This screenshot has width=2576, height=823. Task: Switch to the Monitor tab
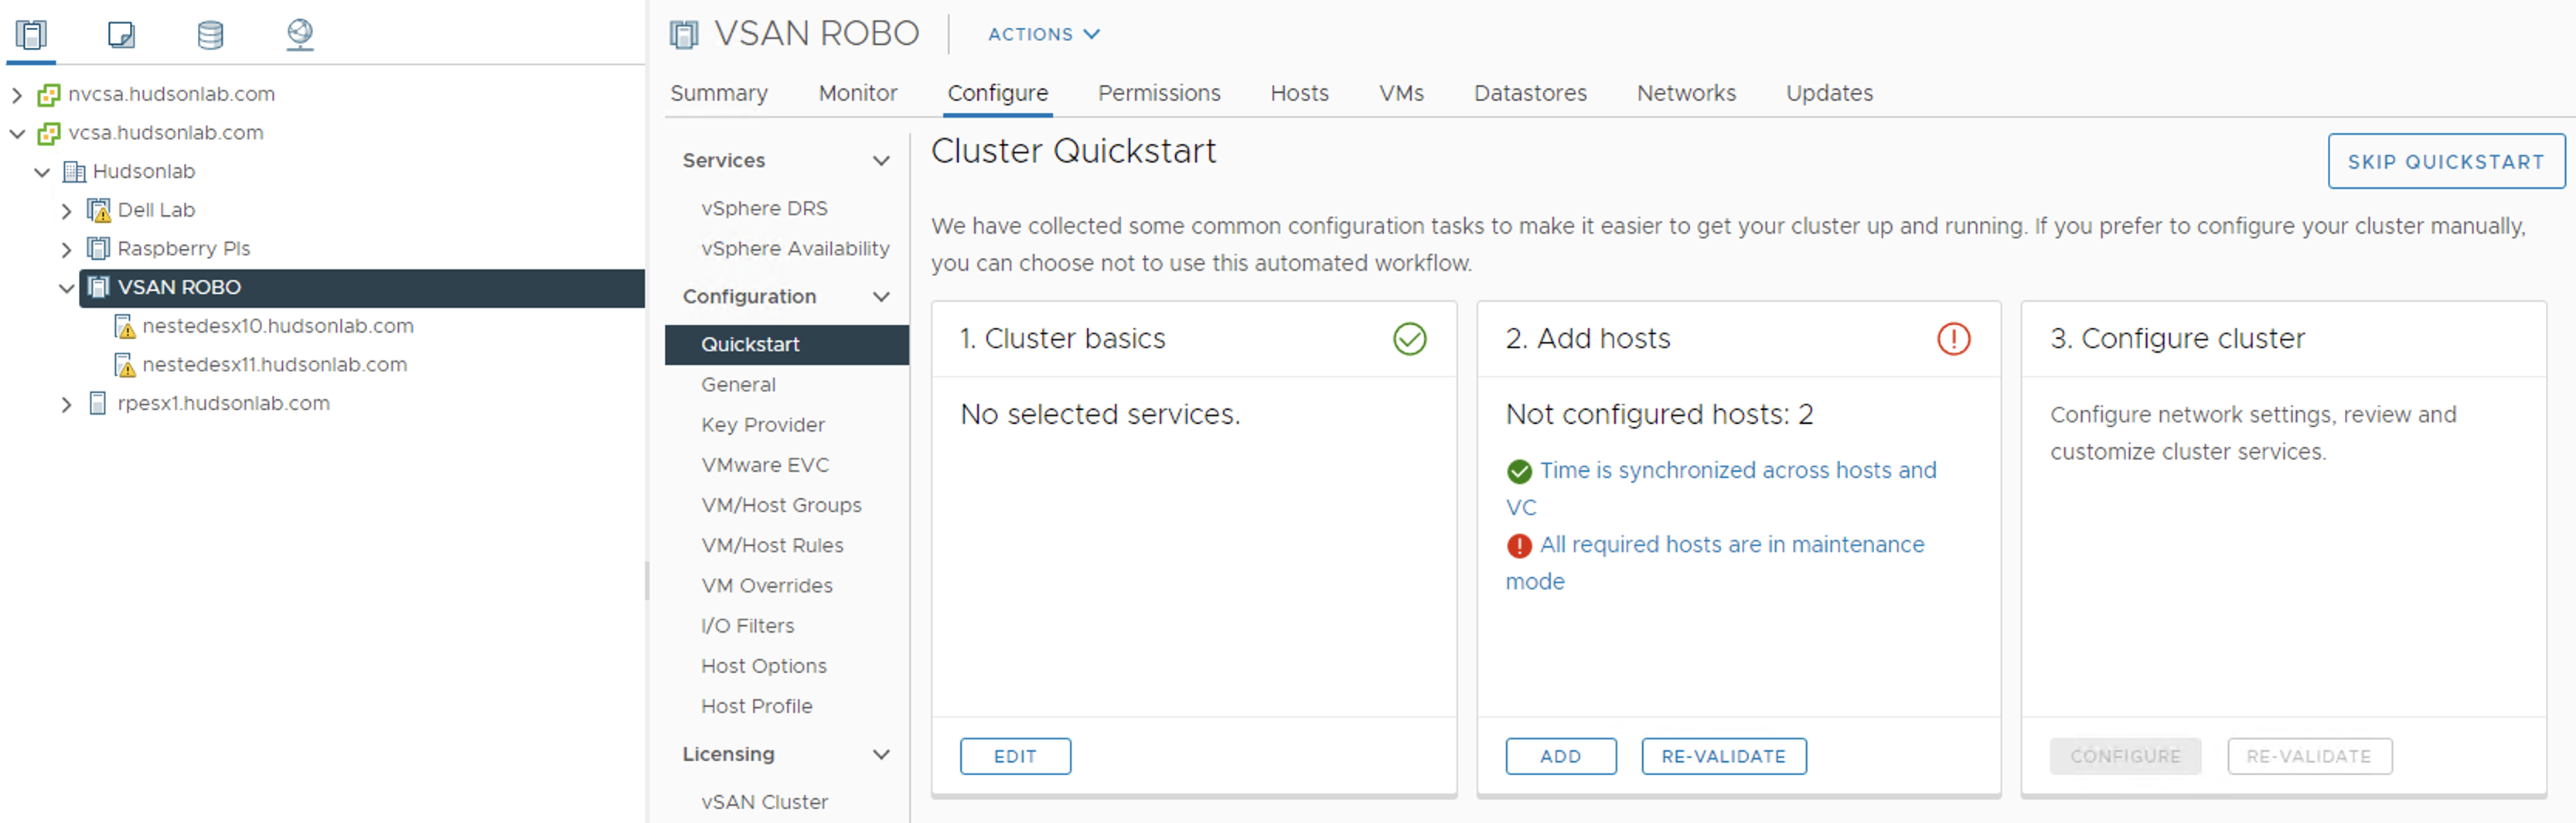(857, 93)
